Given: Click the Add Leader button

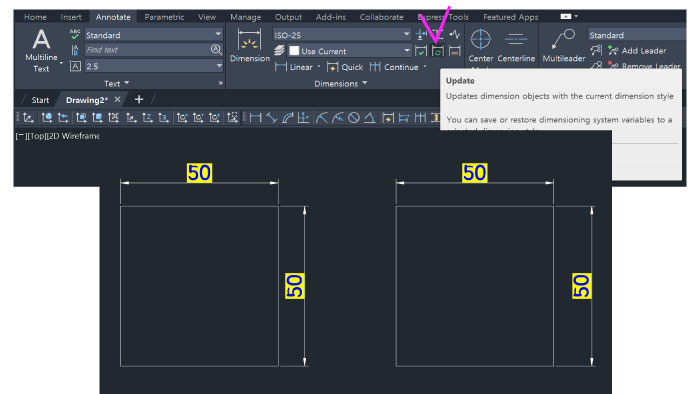Looking at the screenshot, I should [x=637, y=51].
